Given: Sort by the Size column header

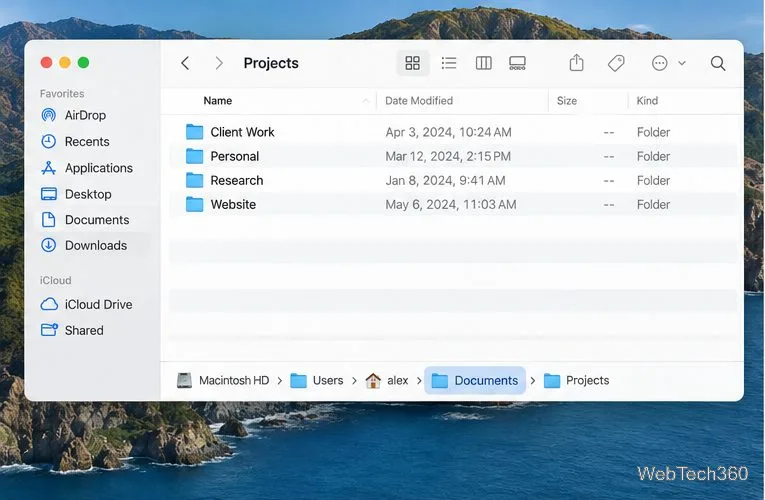Looking at the screenshot, I should [x=567, y=100].
